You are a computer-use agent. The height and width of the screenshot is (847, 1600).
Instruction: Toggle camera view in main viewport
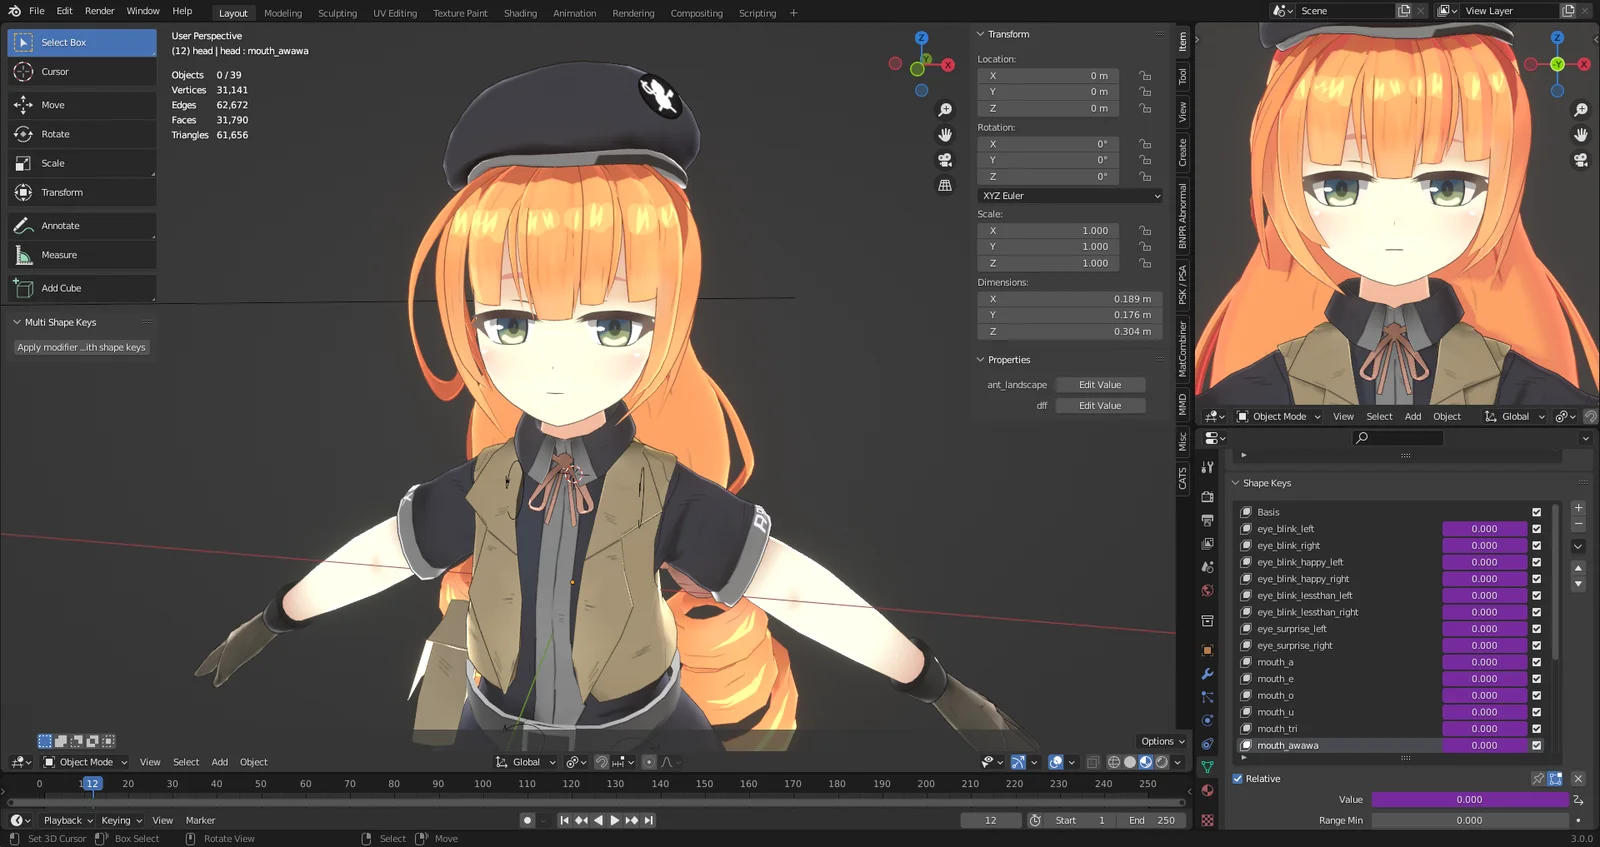(x=945, y=160)
